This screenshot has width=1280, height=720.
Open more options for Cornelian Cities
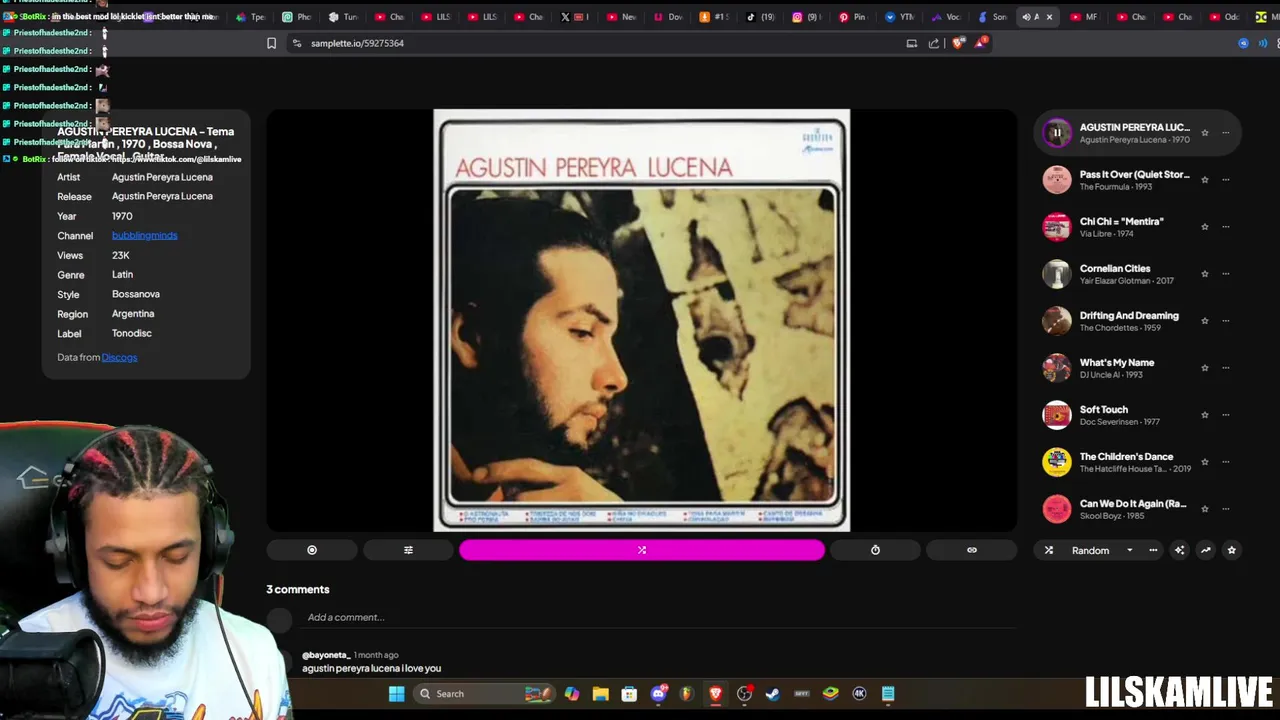point(1226,274)
